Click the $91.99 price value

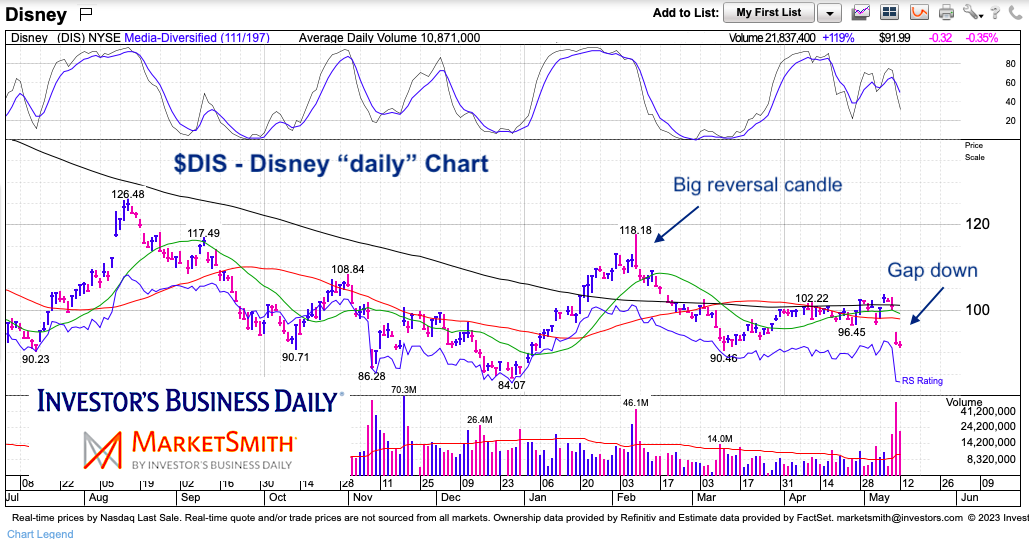894,38
